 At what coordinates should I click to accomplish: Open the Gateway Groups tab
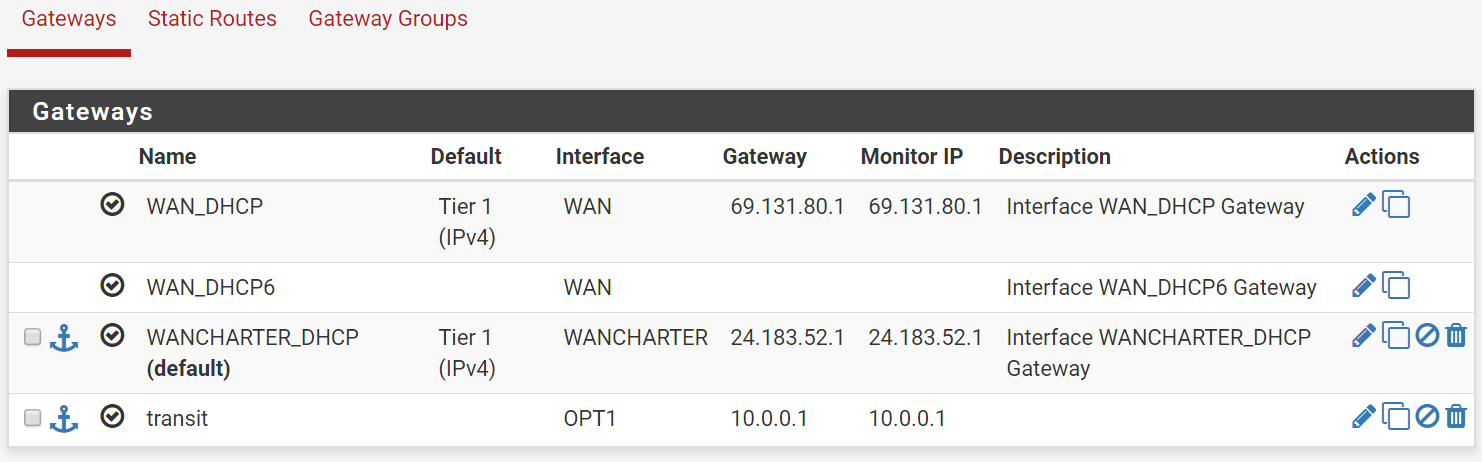(388, 19)
